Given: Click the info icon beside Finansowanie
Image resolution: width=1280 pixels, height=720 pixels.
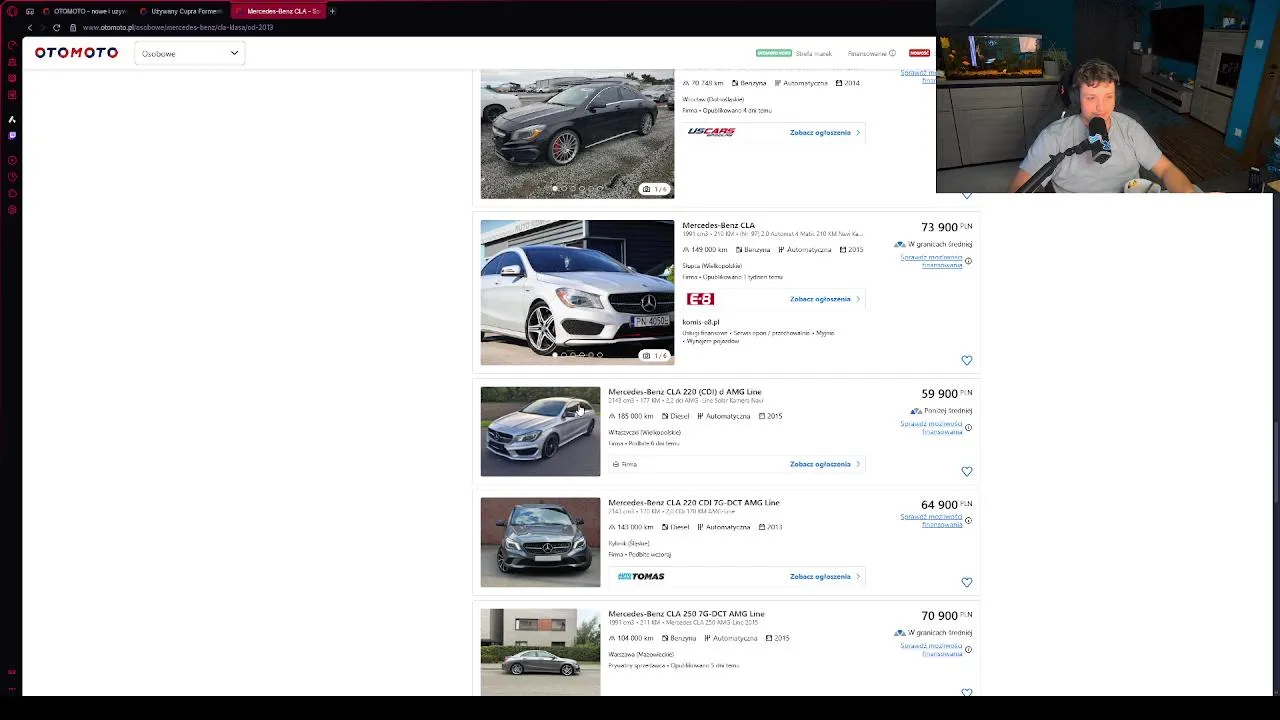Looking at the screenshot, I should (x=892, y=53).
